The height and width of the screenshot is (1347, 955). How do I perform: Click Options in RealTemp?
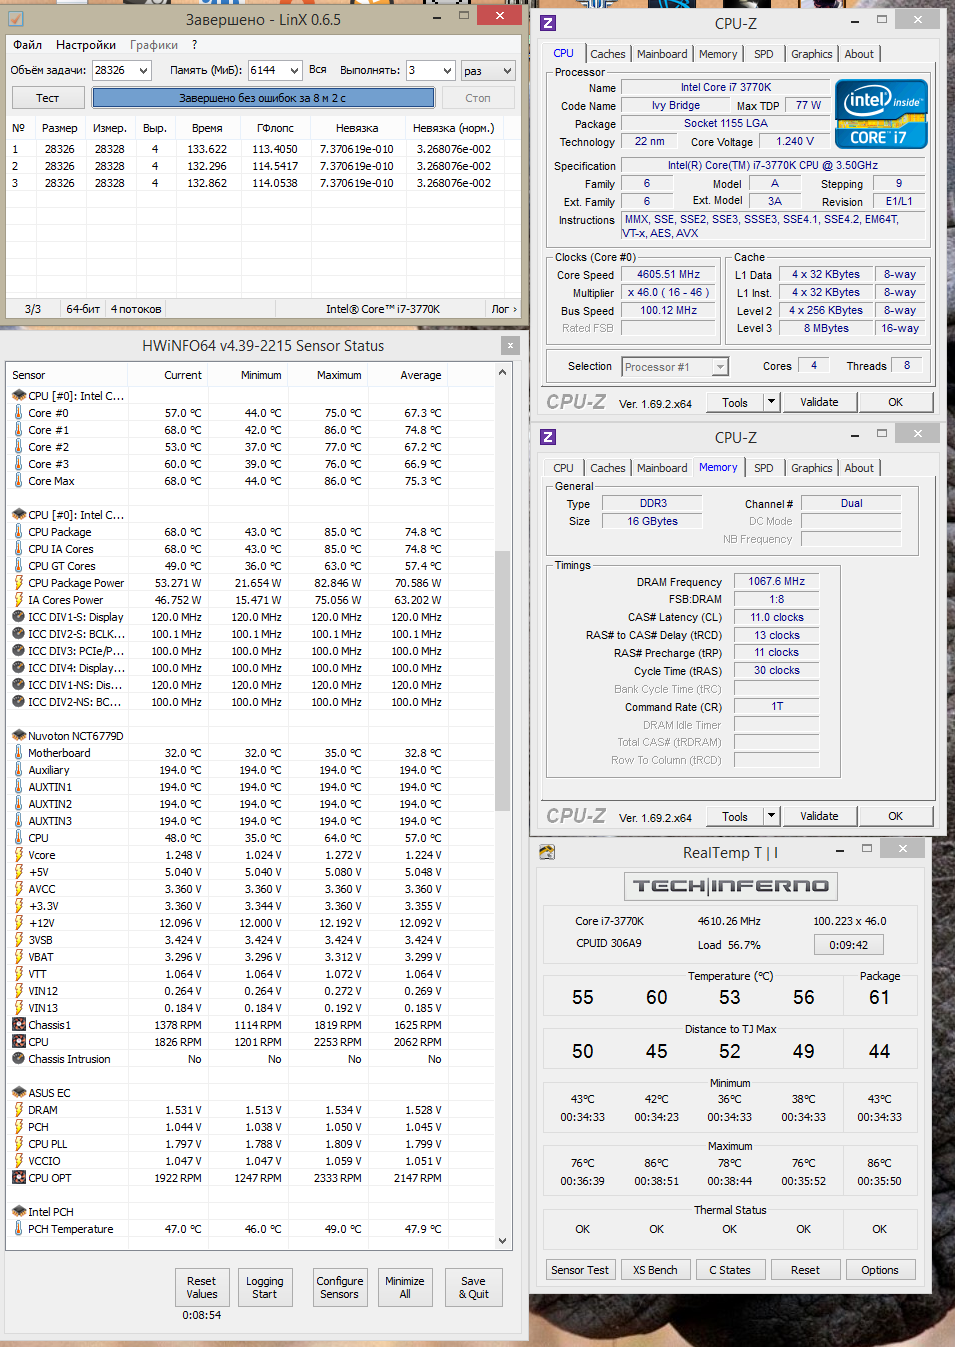pos(880,1270)
